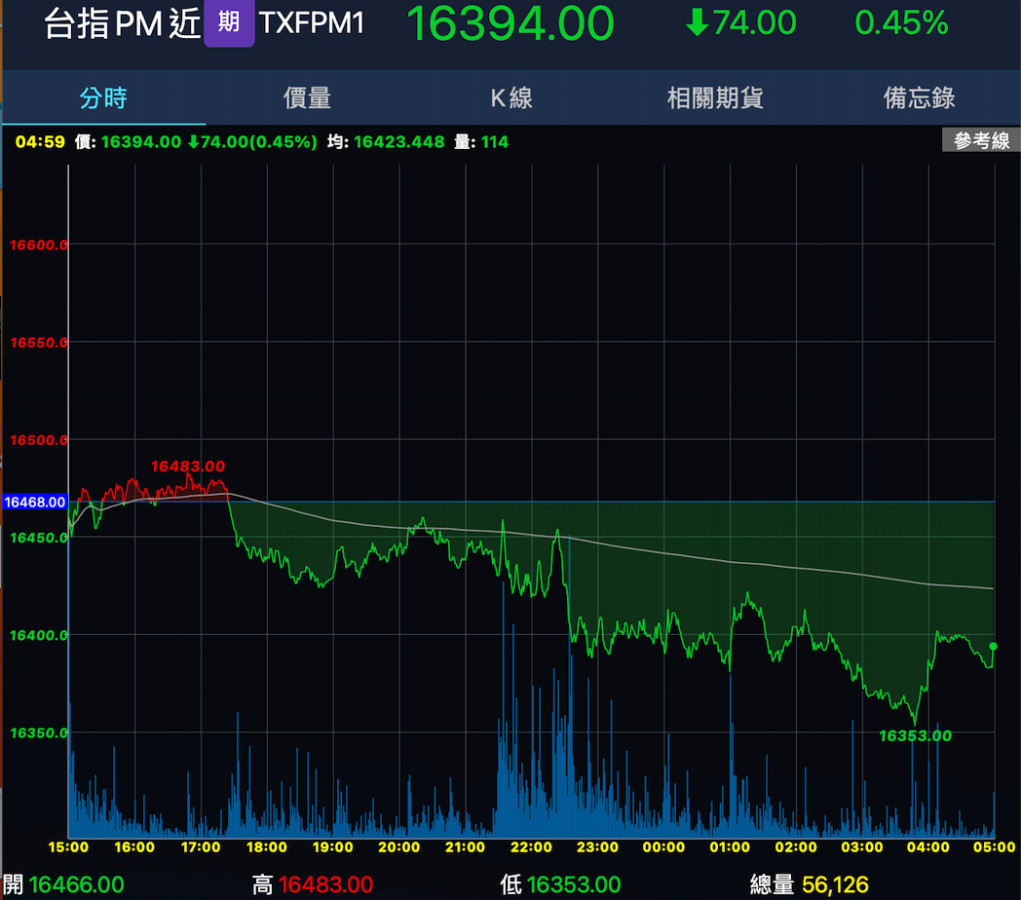Click the 均: 16423.448 average value

(x=385, y=141)
